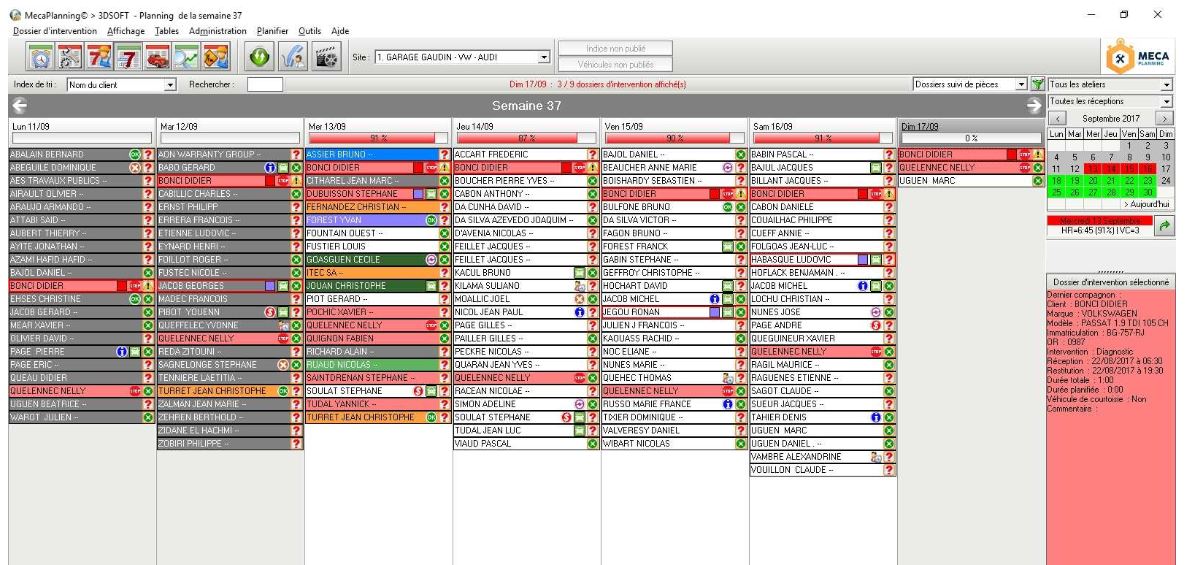This screenshot has width=1186, height=565.
Task: Open the Tous les ateliers dropdown
Action: [1166, 85]
